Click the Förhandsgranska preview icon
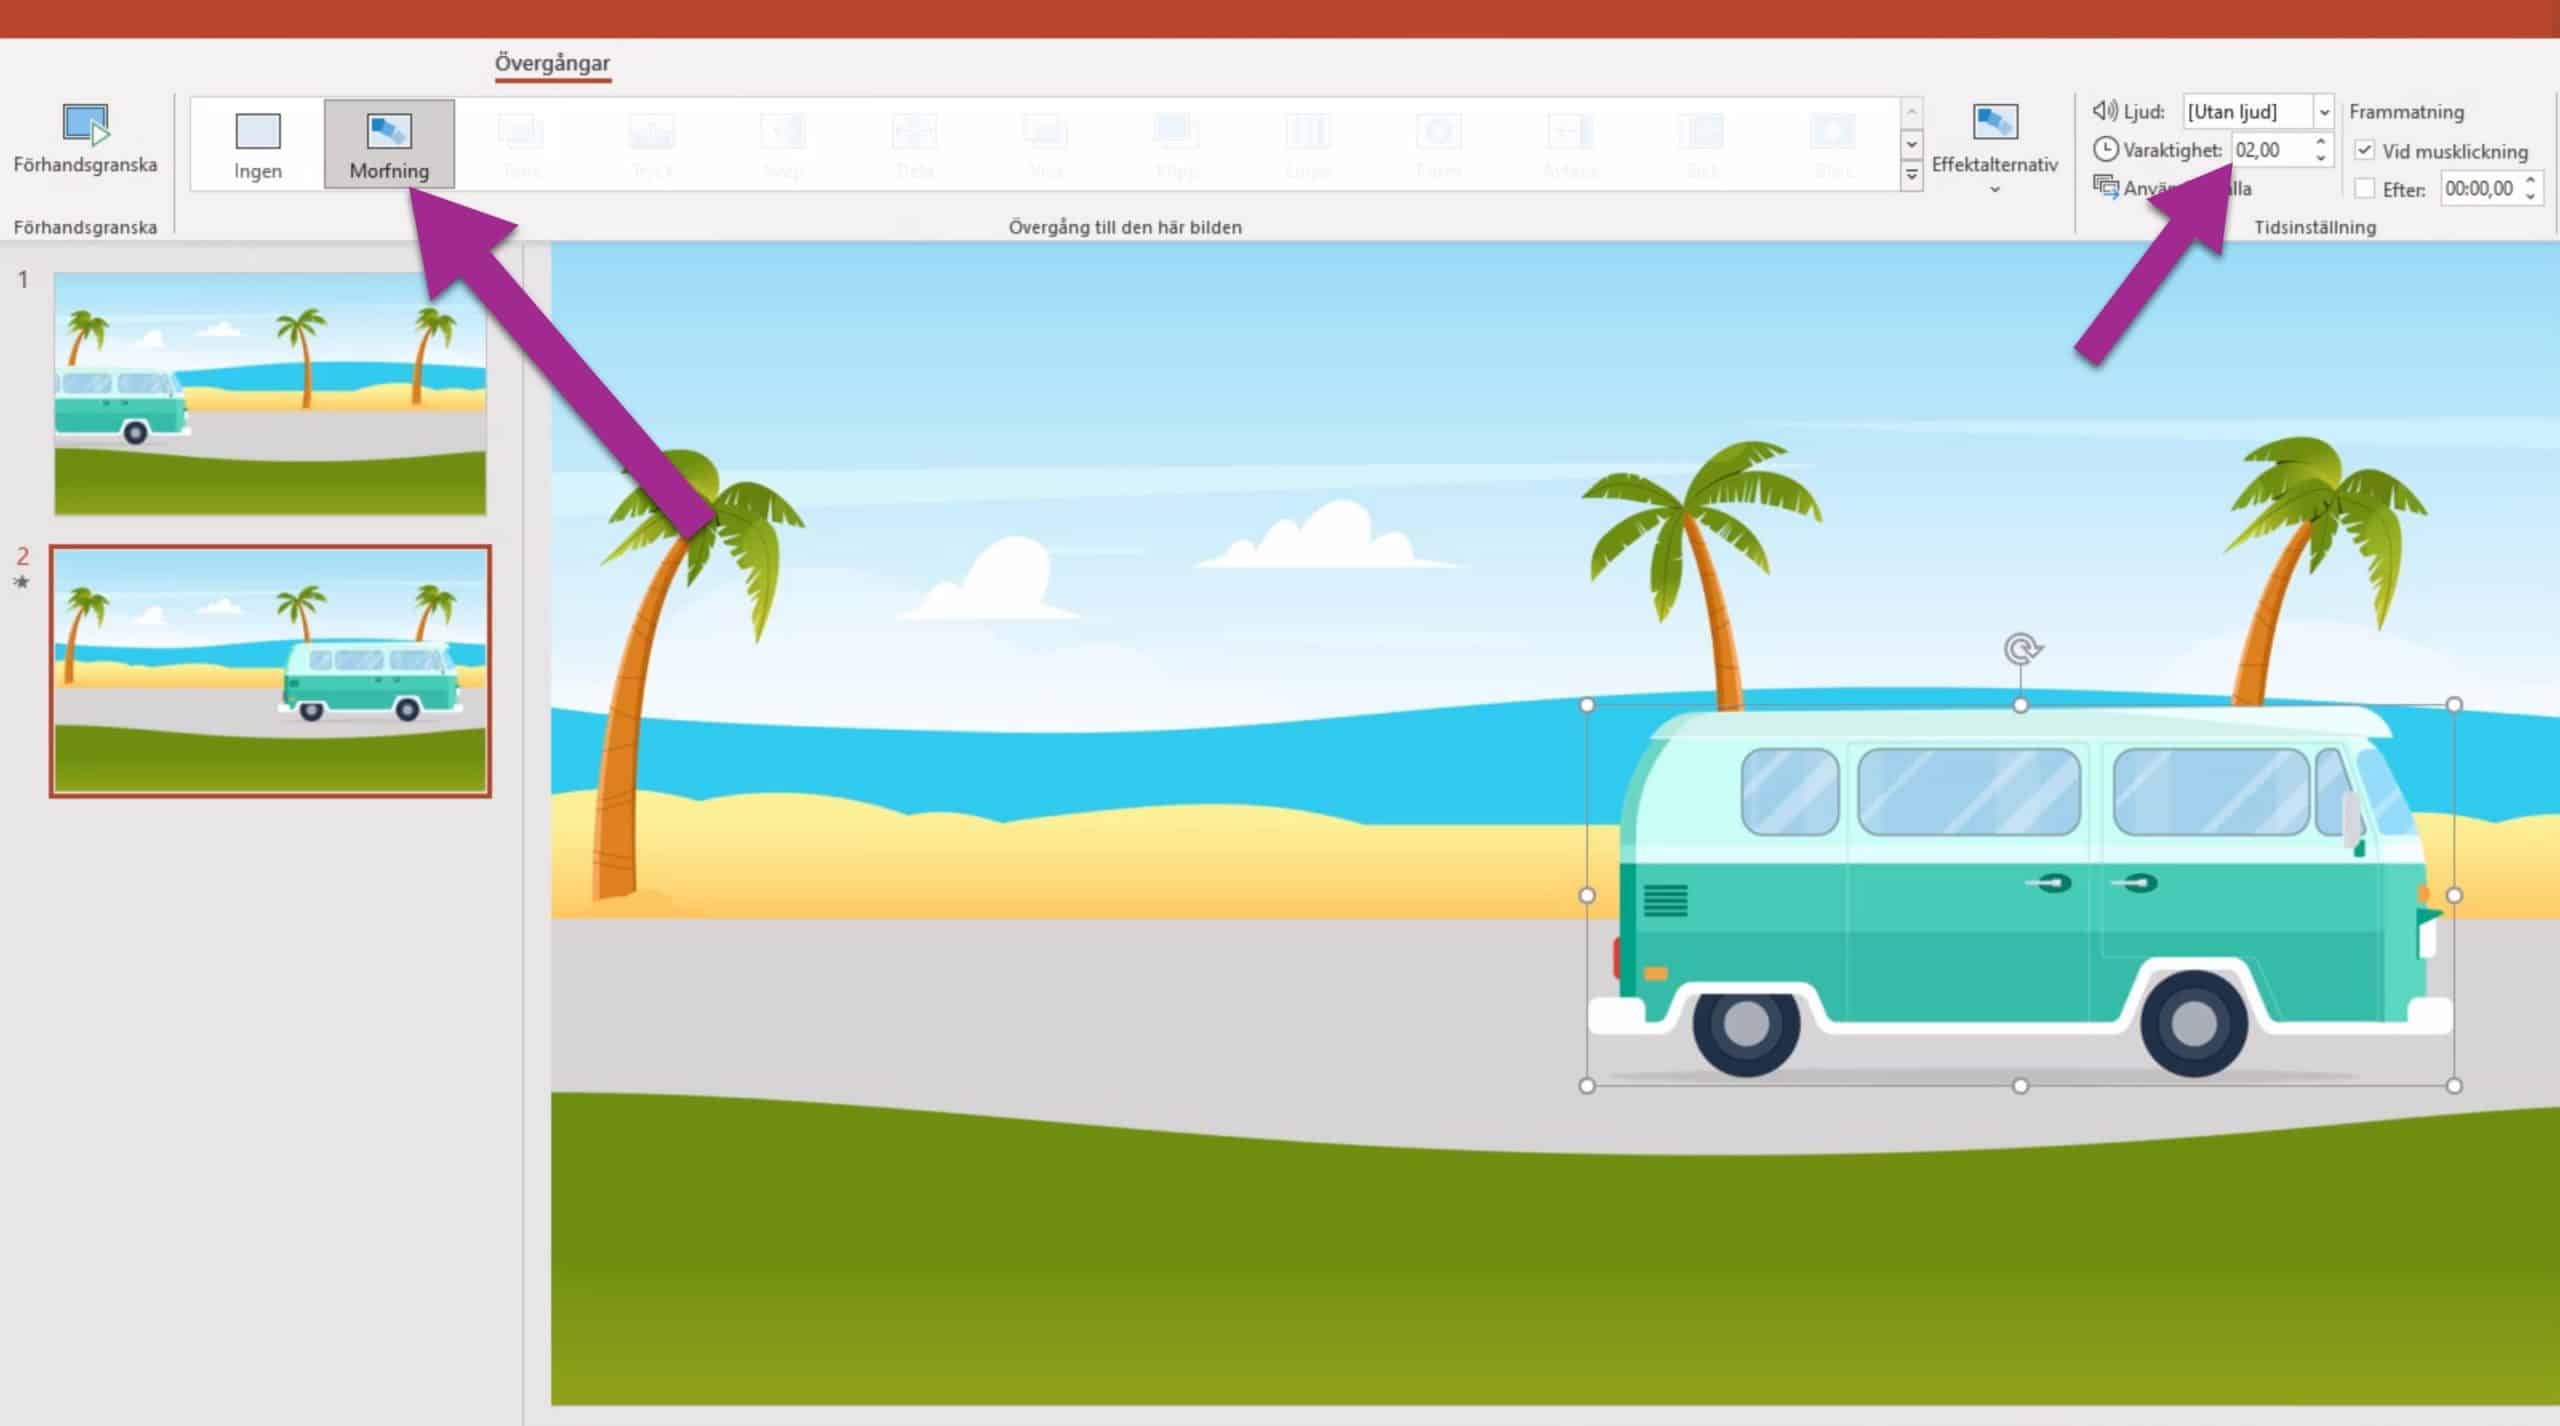The height and width of the screenshot is (1426, 2560). pos(85,125)
